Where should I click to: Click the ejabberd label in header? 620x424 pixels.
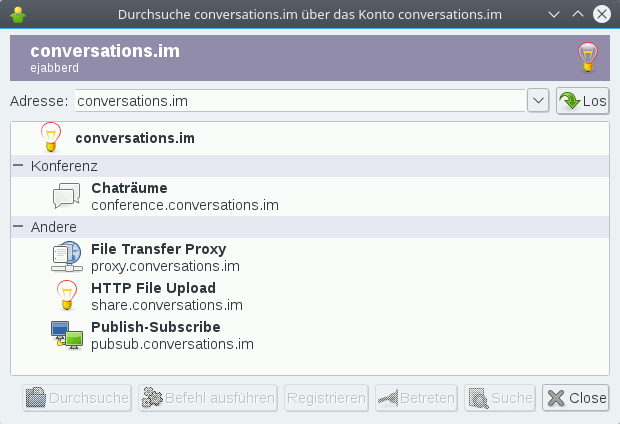[x=55, y=68]
